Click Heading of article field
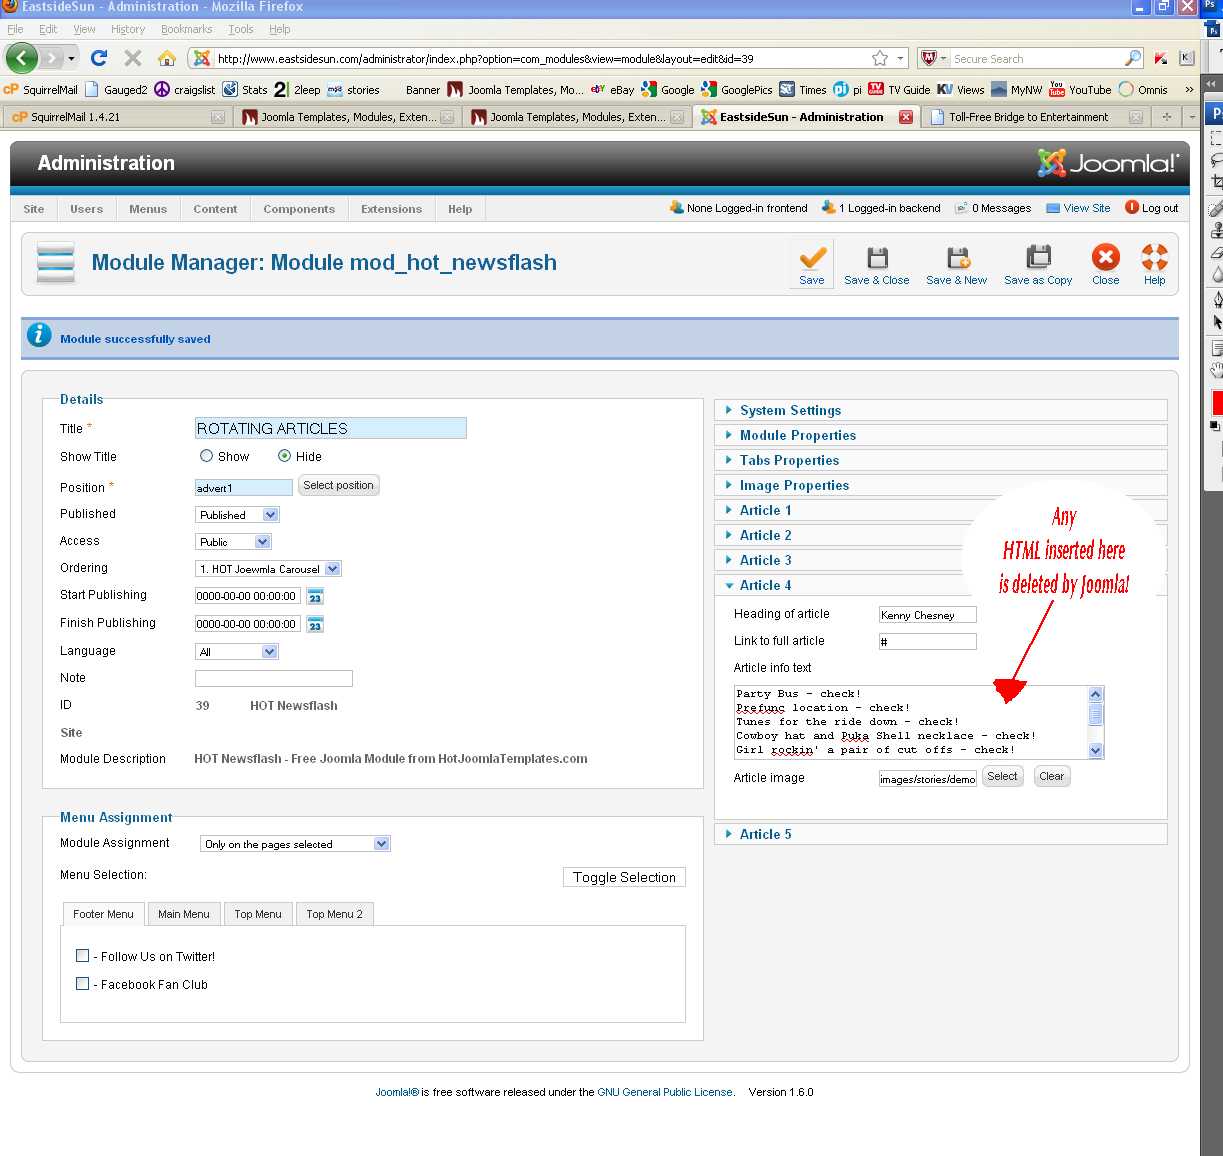The width and height of the screenshot is (1223, 1156). tap(927, 615)
